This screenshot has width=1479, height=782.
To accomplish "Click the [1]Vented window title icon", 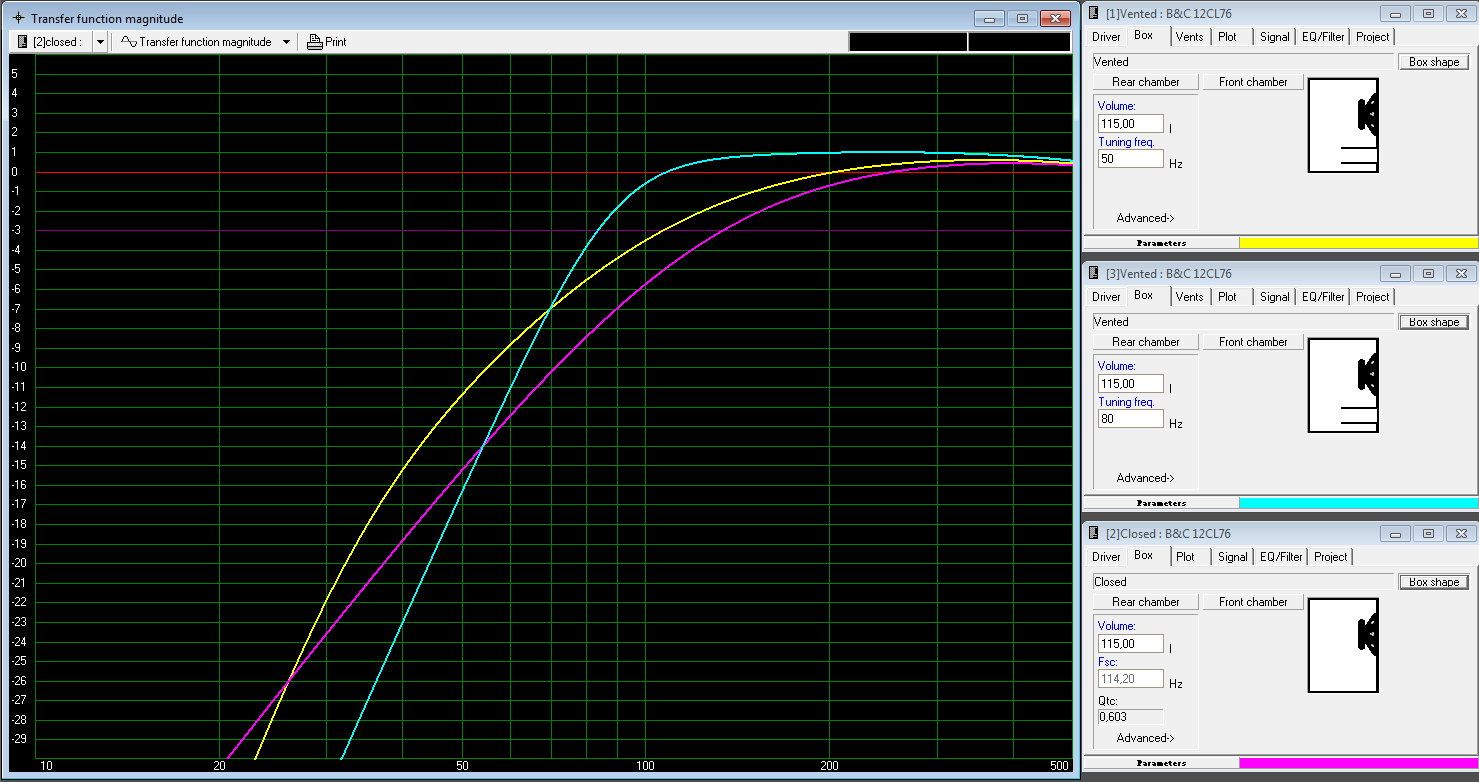I will tap(1094, 13).
